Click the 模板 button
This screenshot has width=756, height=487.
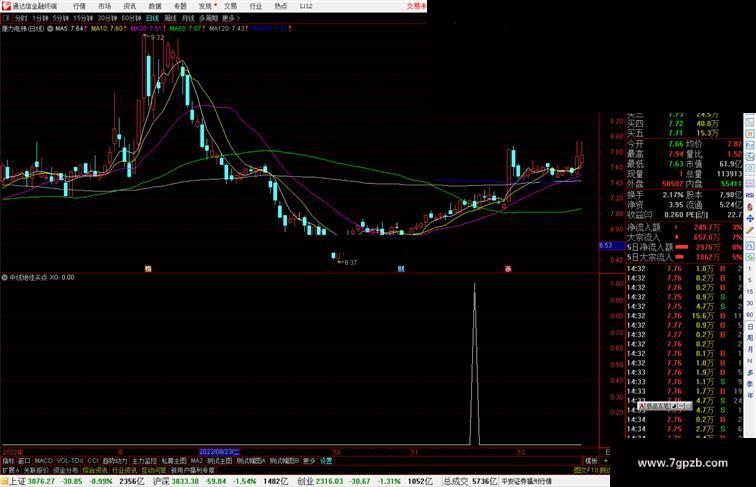pos(591,461)
